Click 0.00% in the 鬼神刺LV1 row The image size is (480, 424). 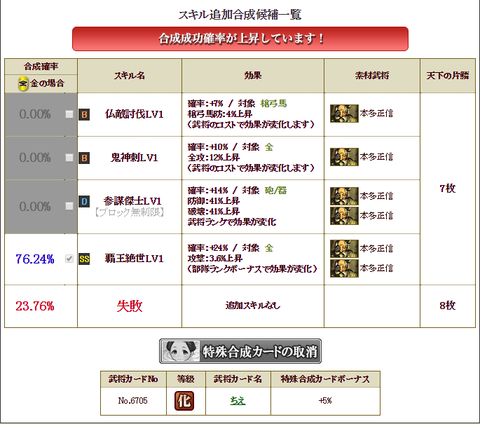coord(35,157)
